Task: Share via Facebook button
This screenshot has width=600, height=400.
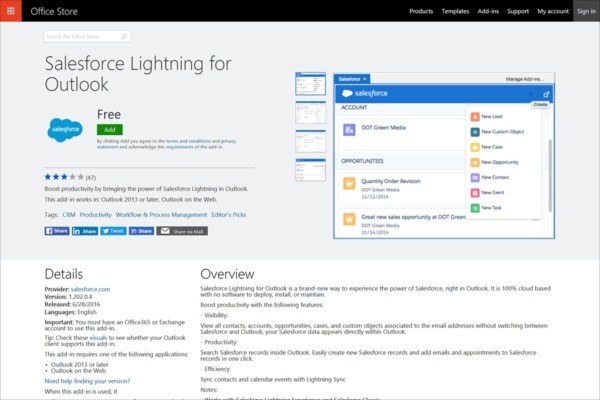Action: pyautogui.click(x=57, y=231)
